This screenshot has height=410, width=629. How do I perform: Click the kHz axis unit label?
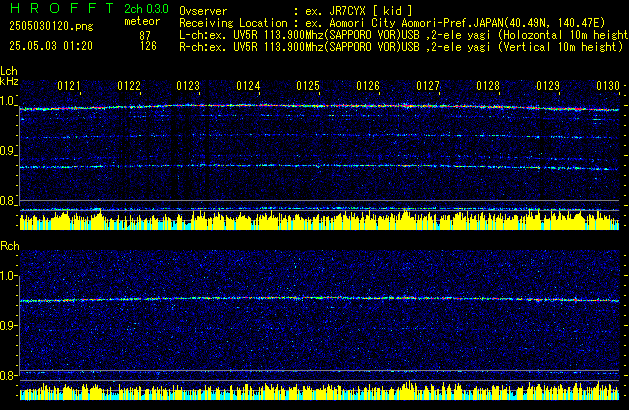9,81
